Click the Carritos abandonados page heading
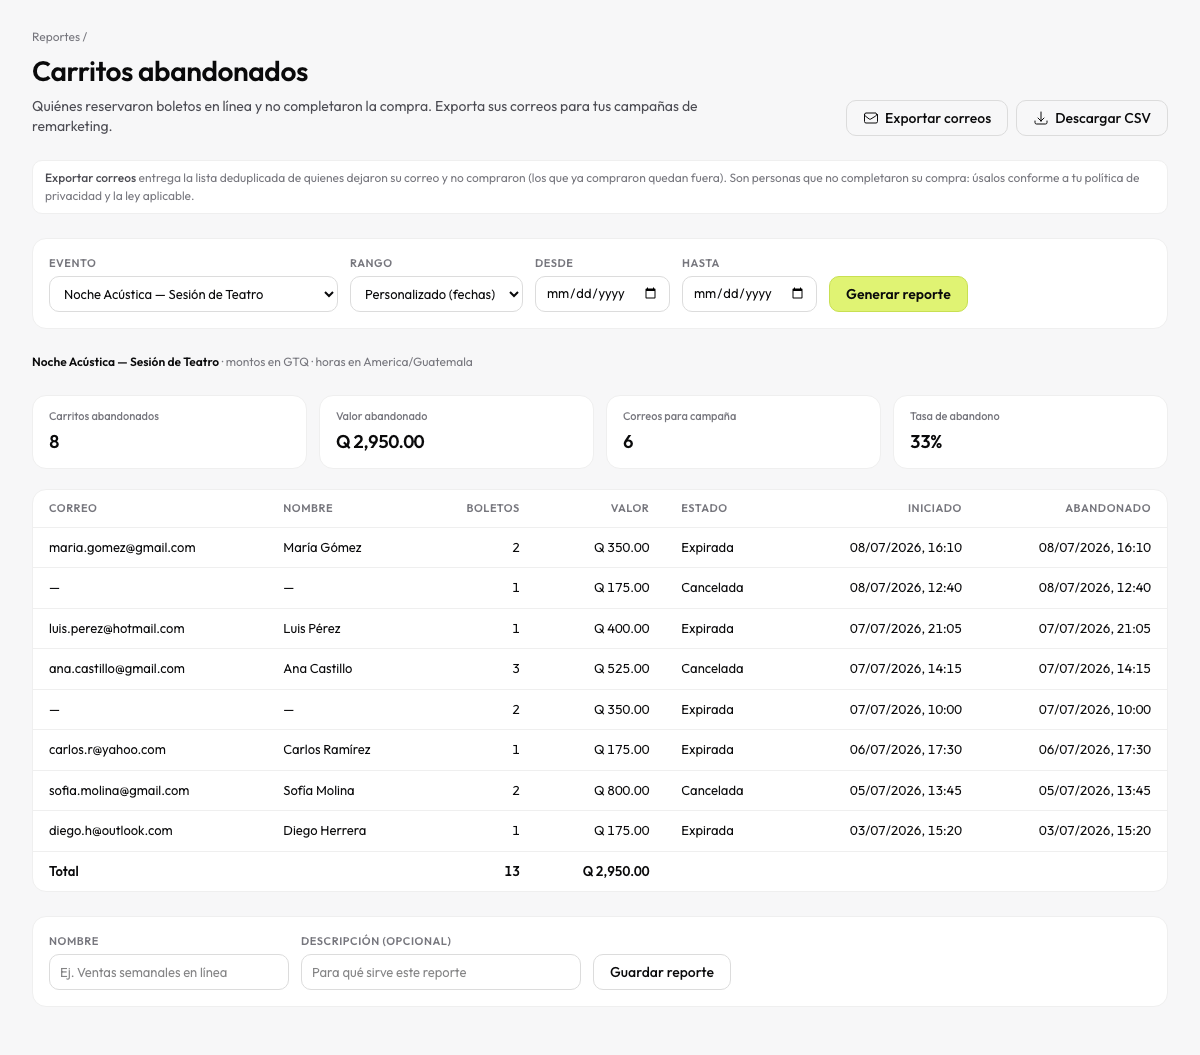The height and width of the screenshot is (1055, 1200). 170,72
